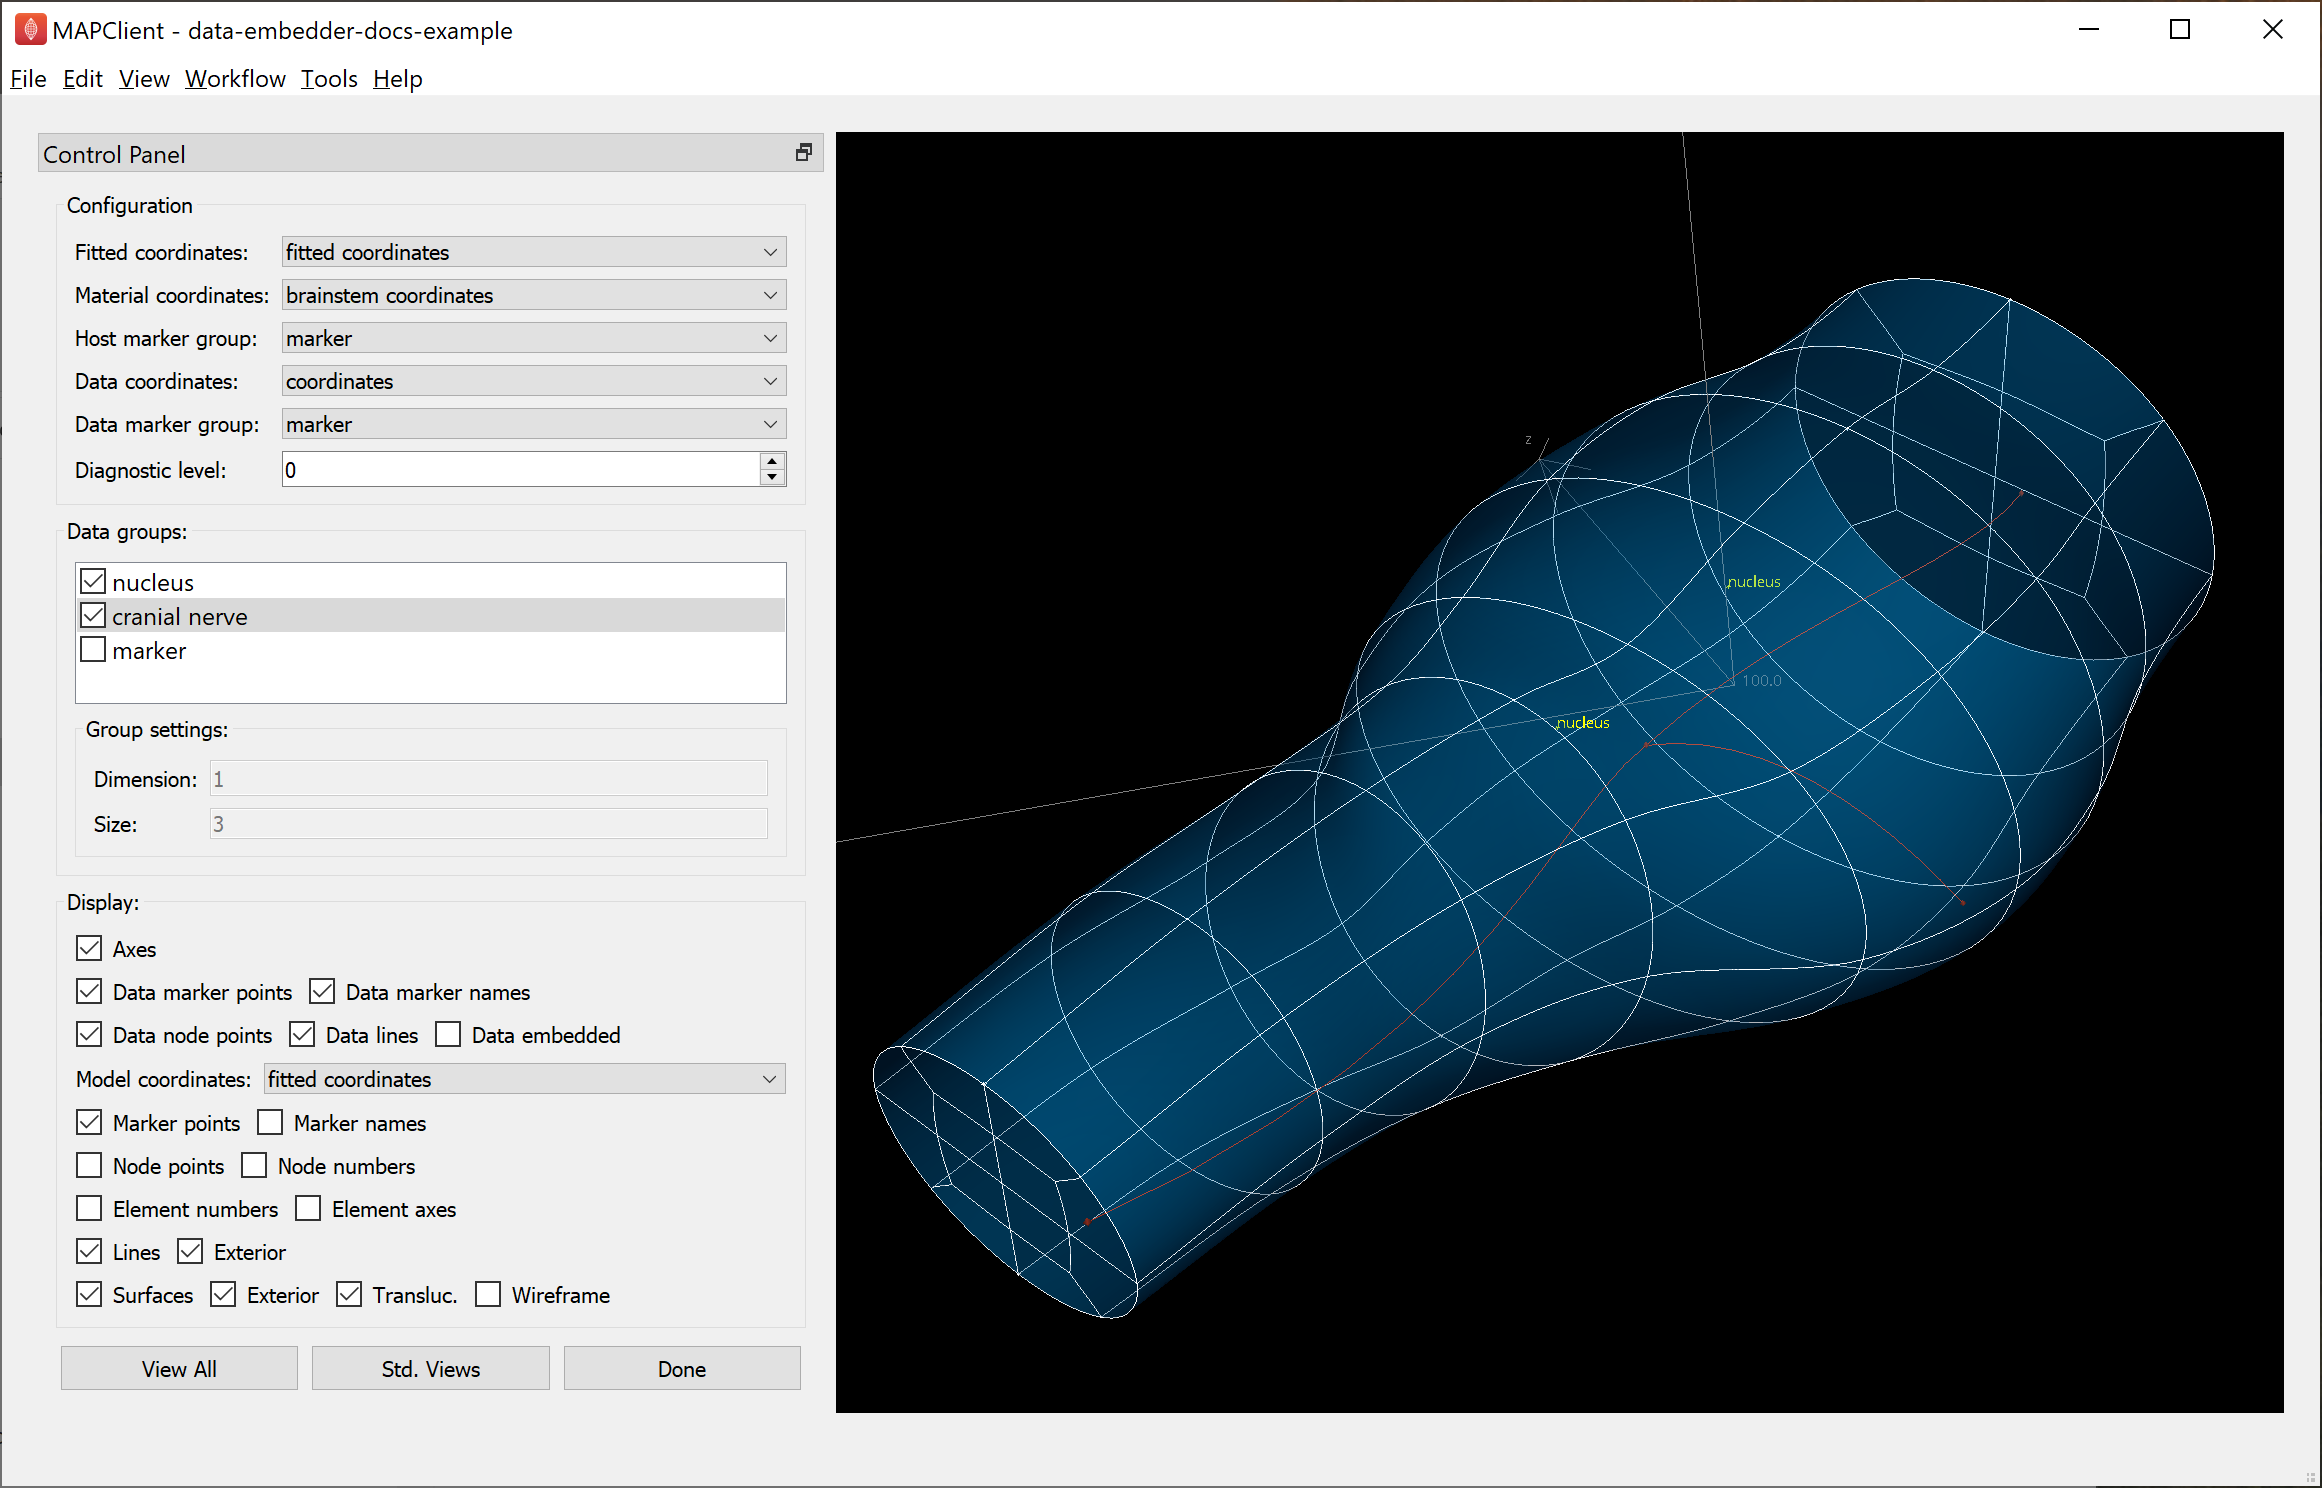The image size is (2322, 1488).
Task: Click the Done button
Action: pos(682,1368)
